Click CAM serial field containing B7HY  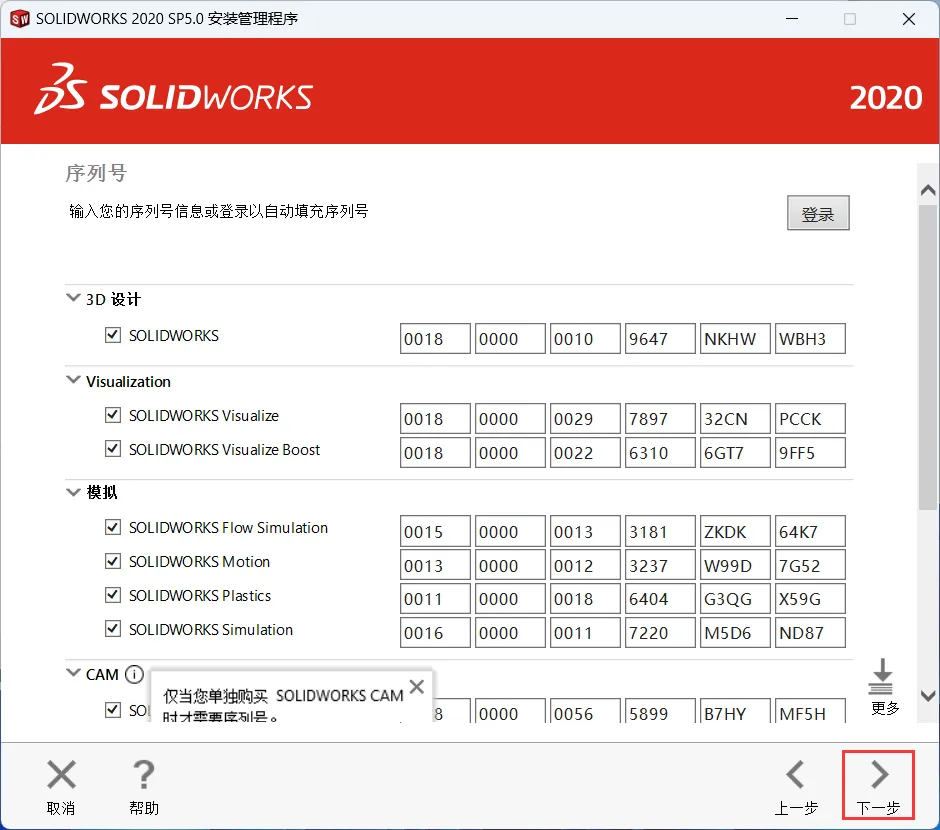click(x=735, y=711)
